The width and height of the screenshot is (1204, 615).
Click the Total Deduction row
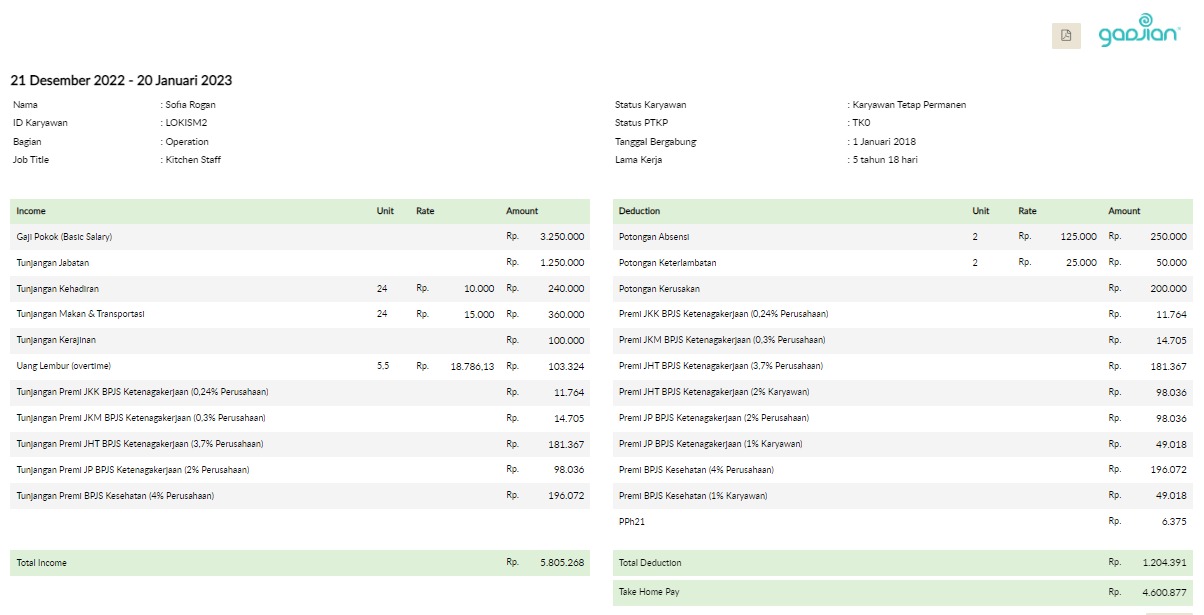click(x=902, y=563)
